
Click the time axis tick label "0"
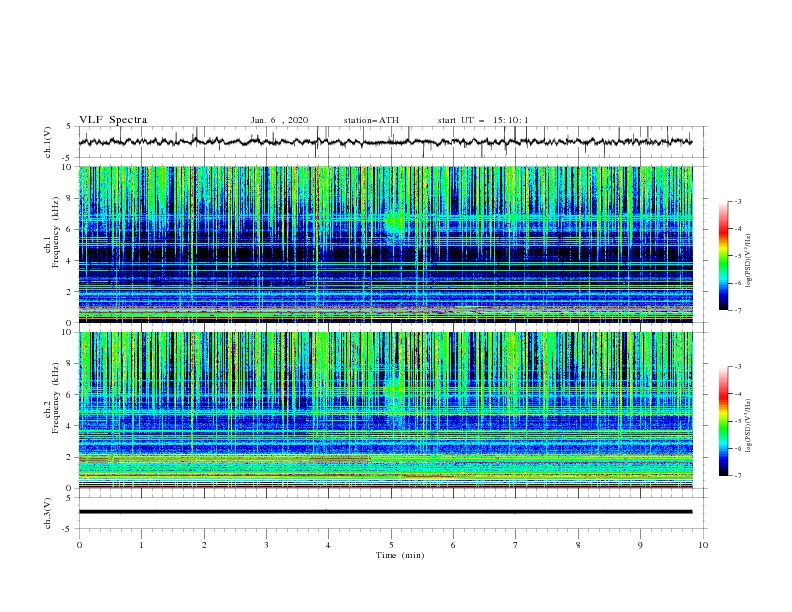[x=79, y=545]
